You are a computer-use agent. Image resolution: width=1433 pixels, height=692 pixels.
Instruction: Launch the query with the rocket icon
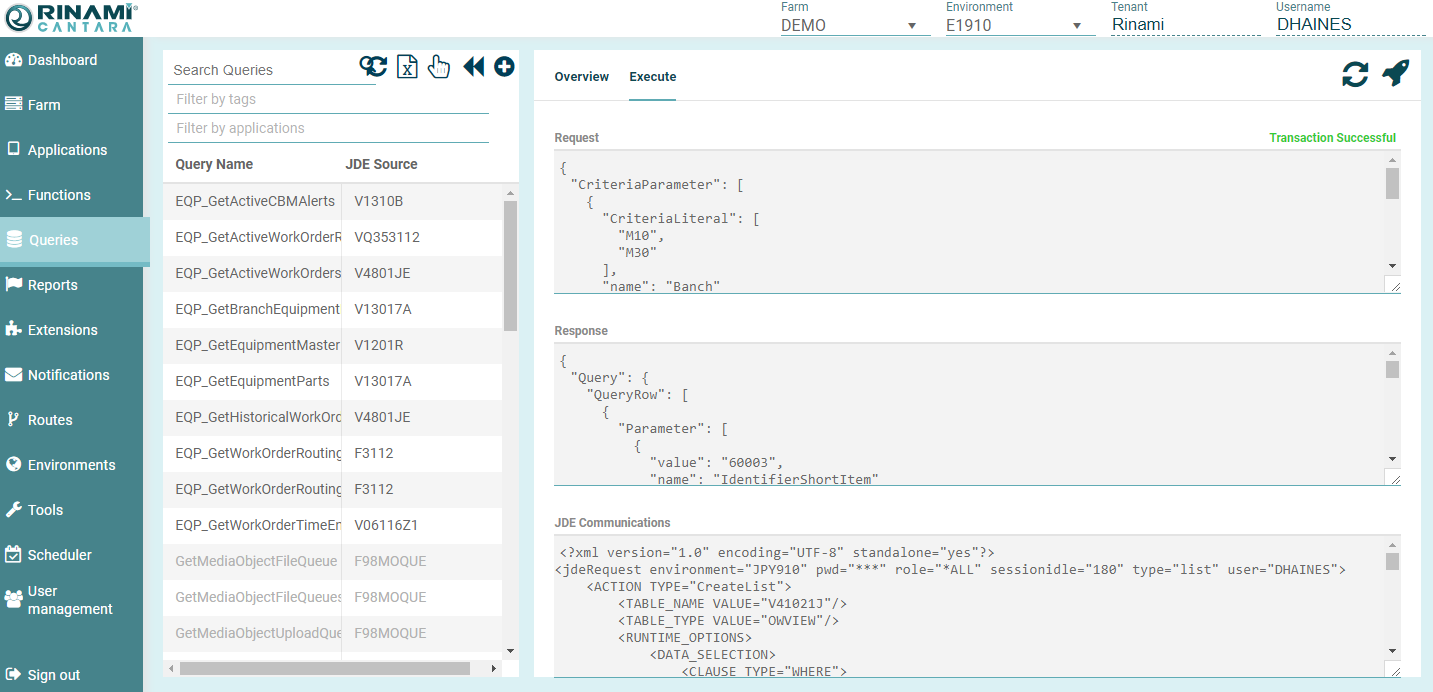click(1395, 73)
